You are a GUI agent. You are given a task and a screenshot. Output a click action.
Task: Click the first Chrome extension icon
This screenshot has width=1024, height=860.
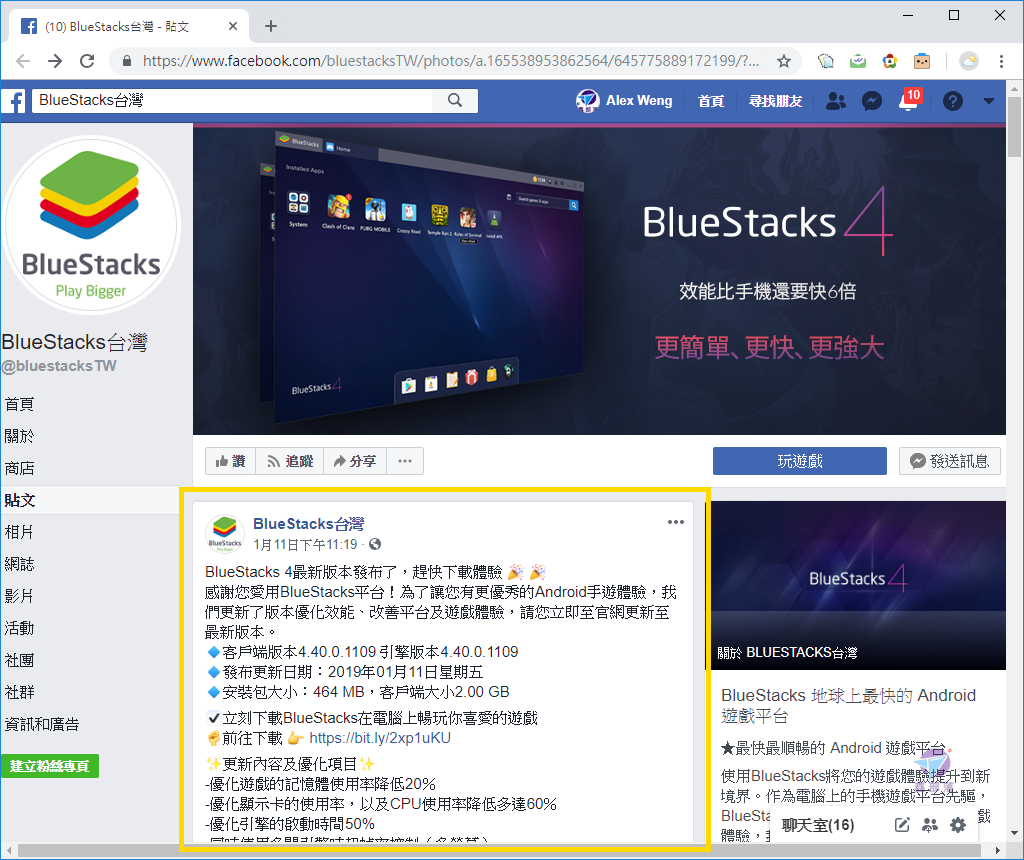point(825,61)
